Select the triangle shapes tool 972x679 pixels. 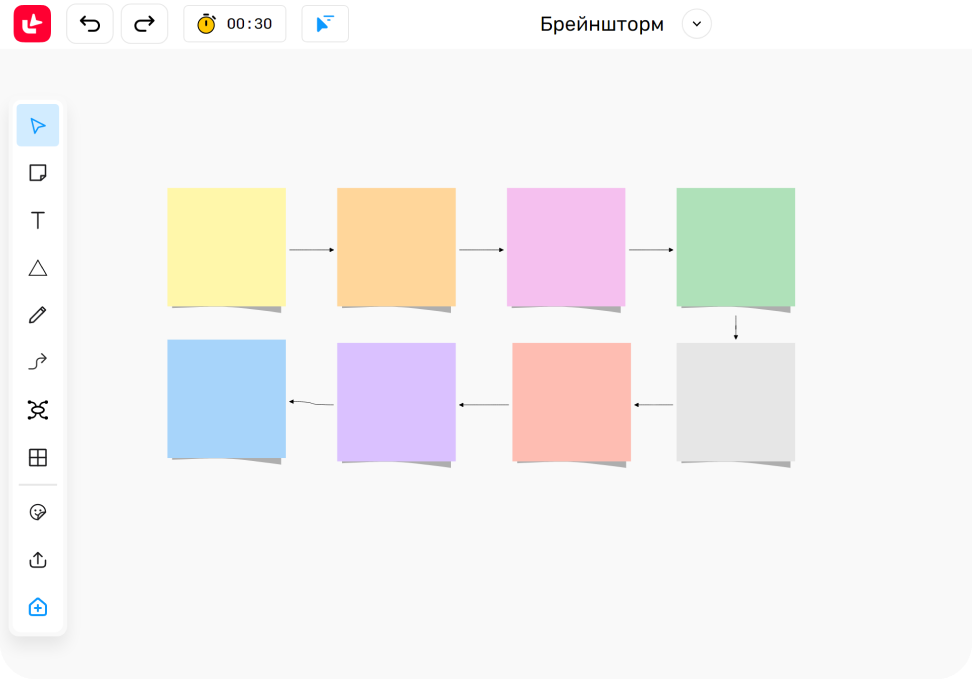[38, 268]
